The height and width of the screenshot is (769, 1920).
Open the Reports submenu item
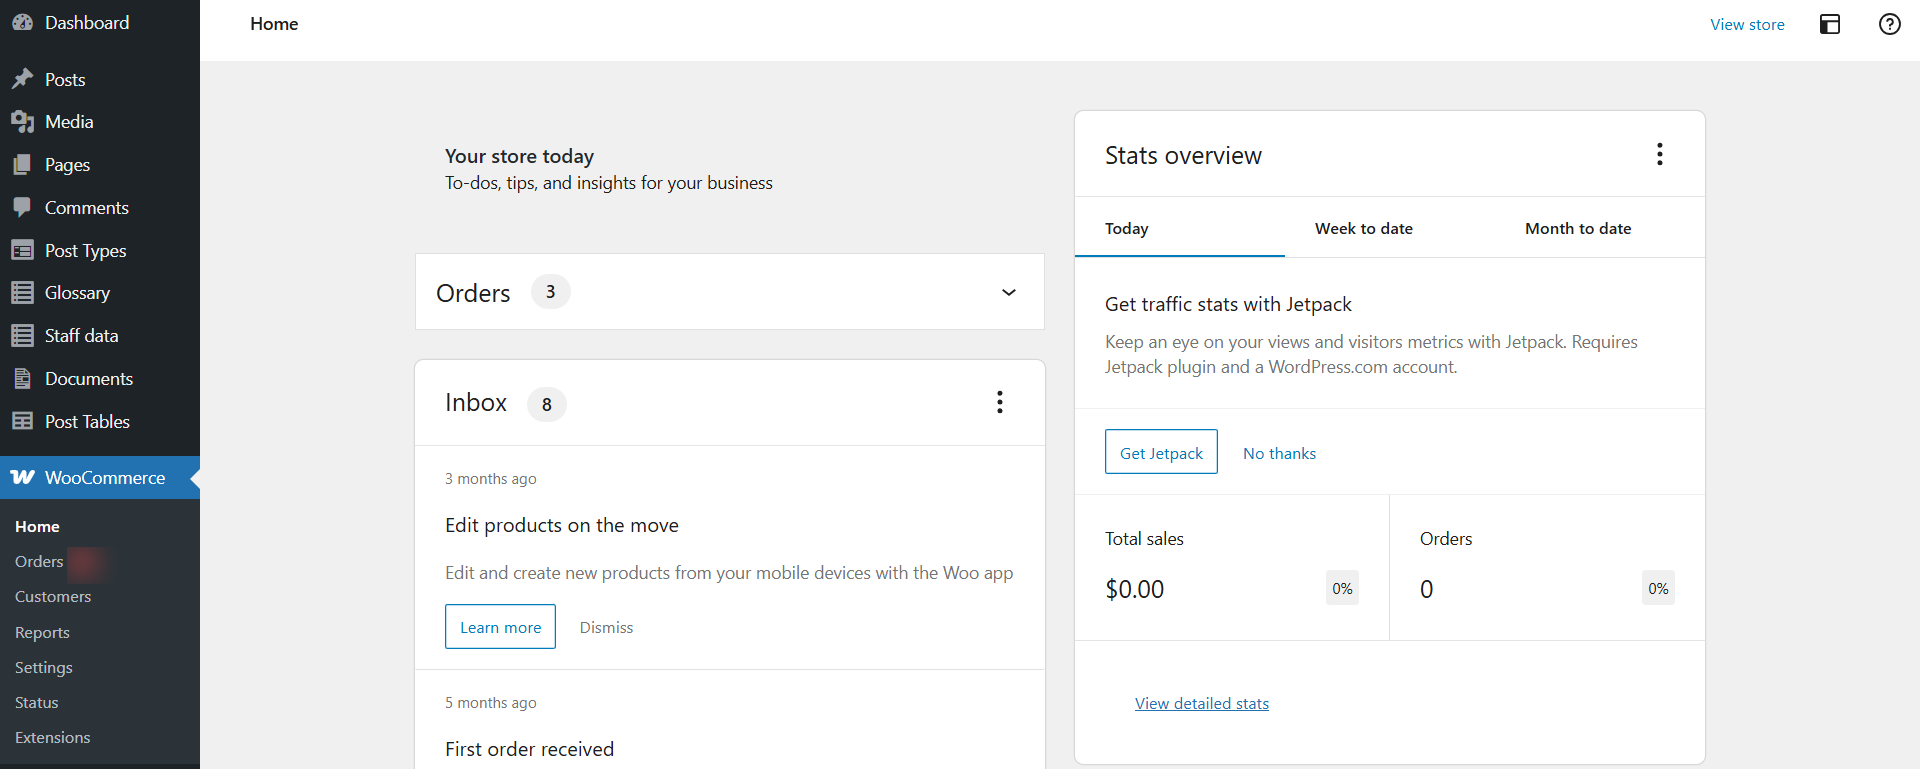(x=42, y=632)
